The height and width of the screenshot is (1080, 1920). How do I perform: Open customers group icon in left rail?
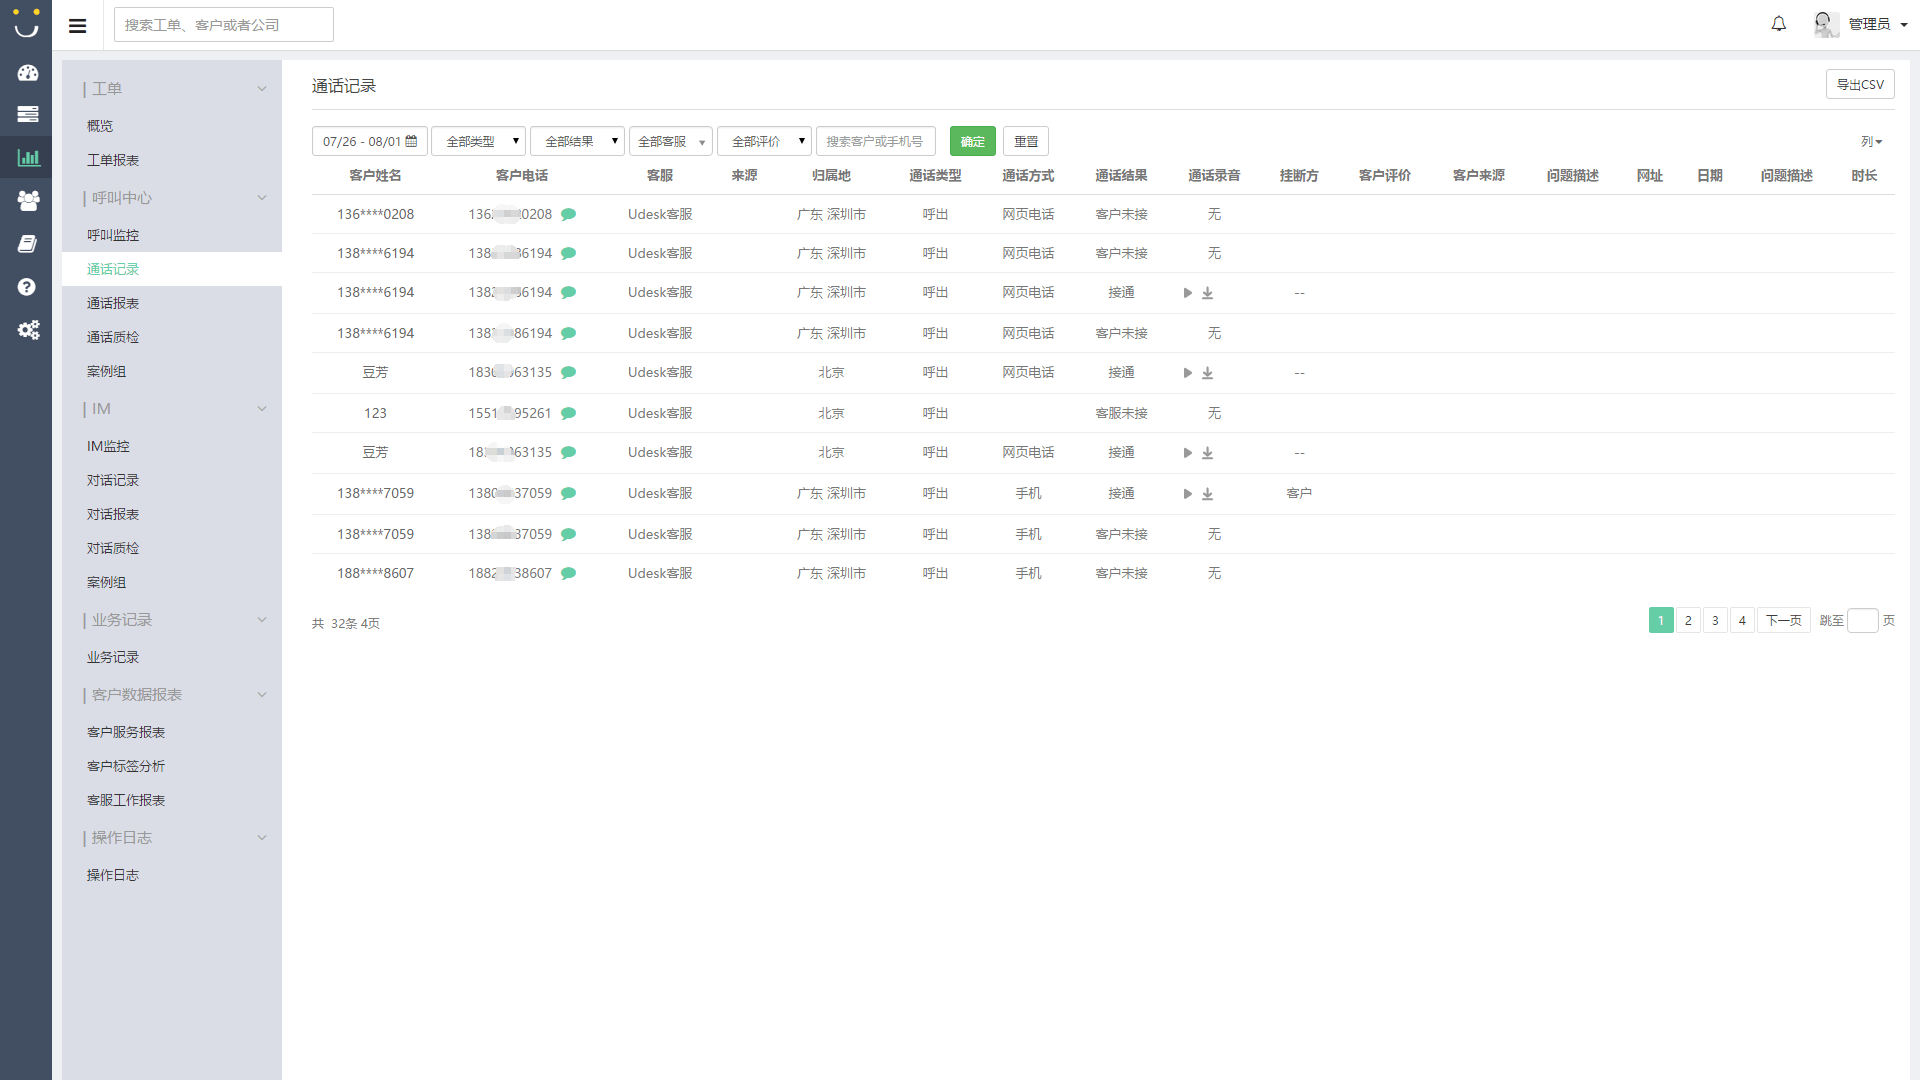point(28,201)
